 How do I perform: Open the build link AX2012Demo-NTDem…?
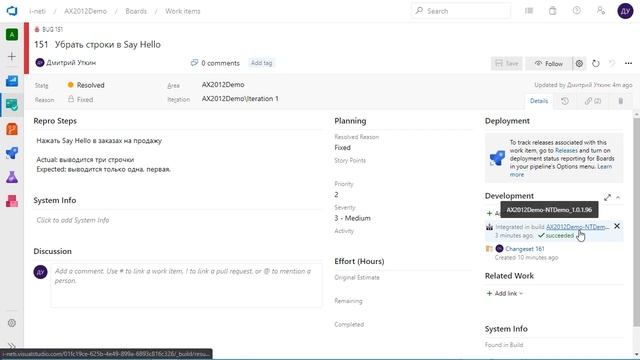(578, 227)
